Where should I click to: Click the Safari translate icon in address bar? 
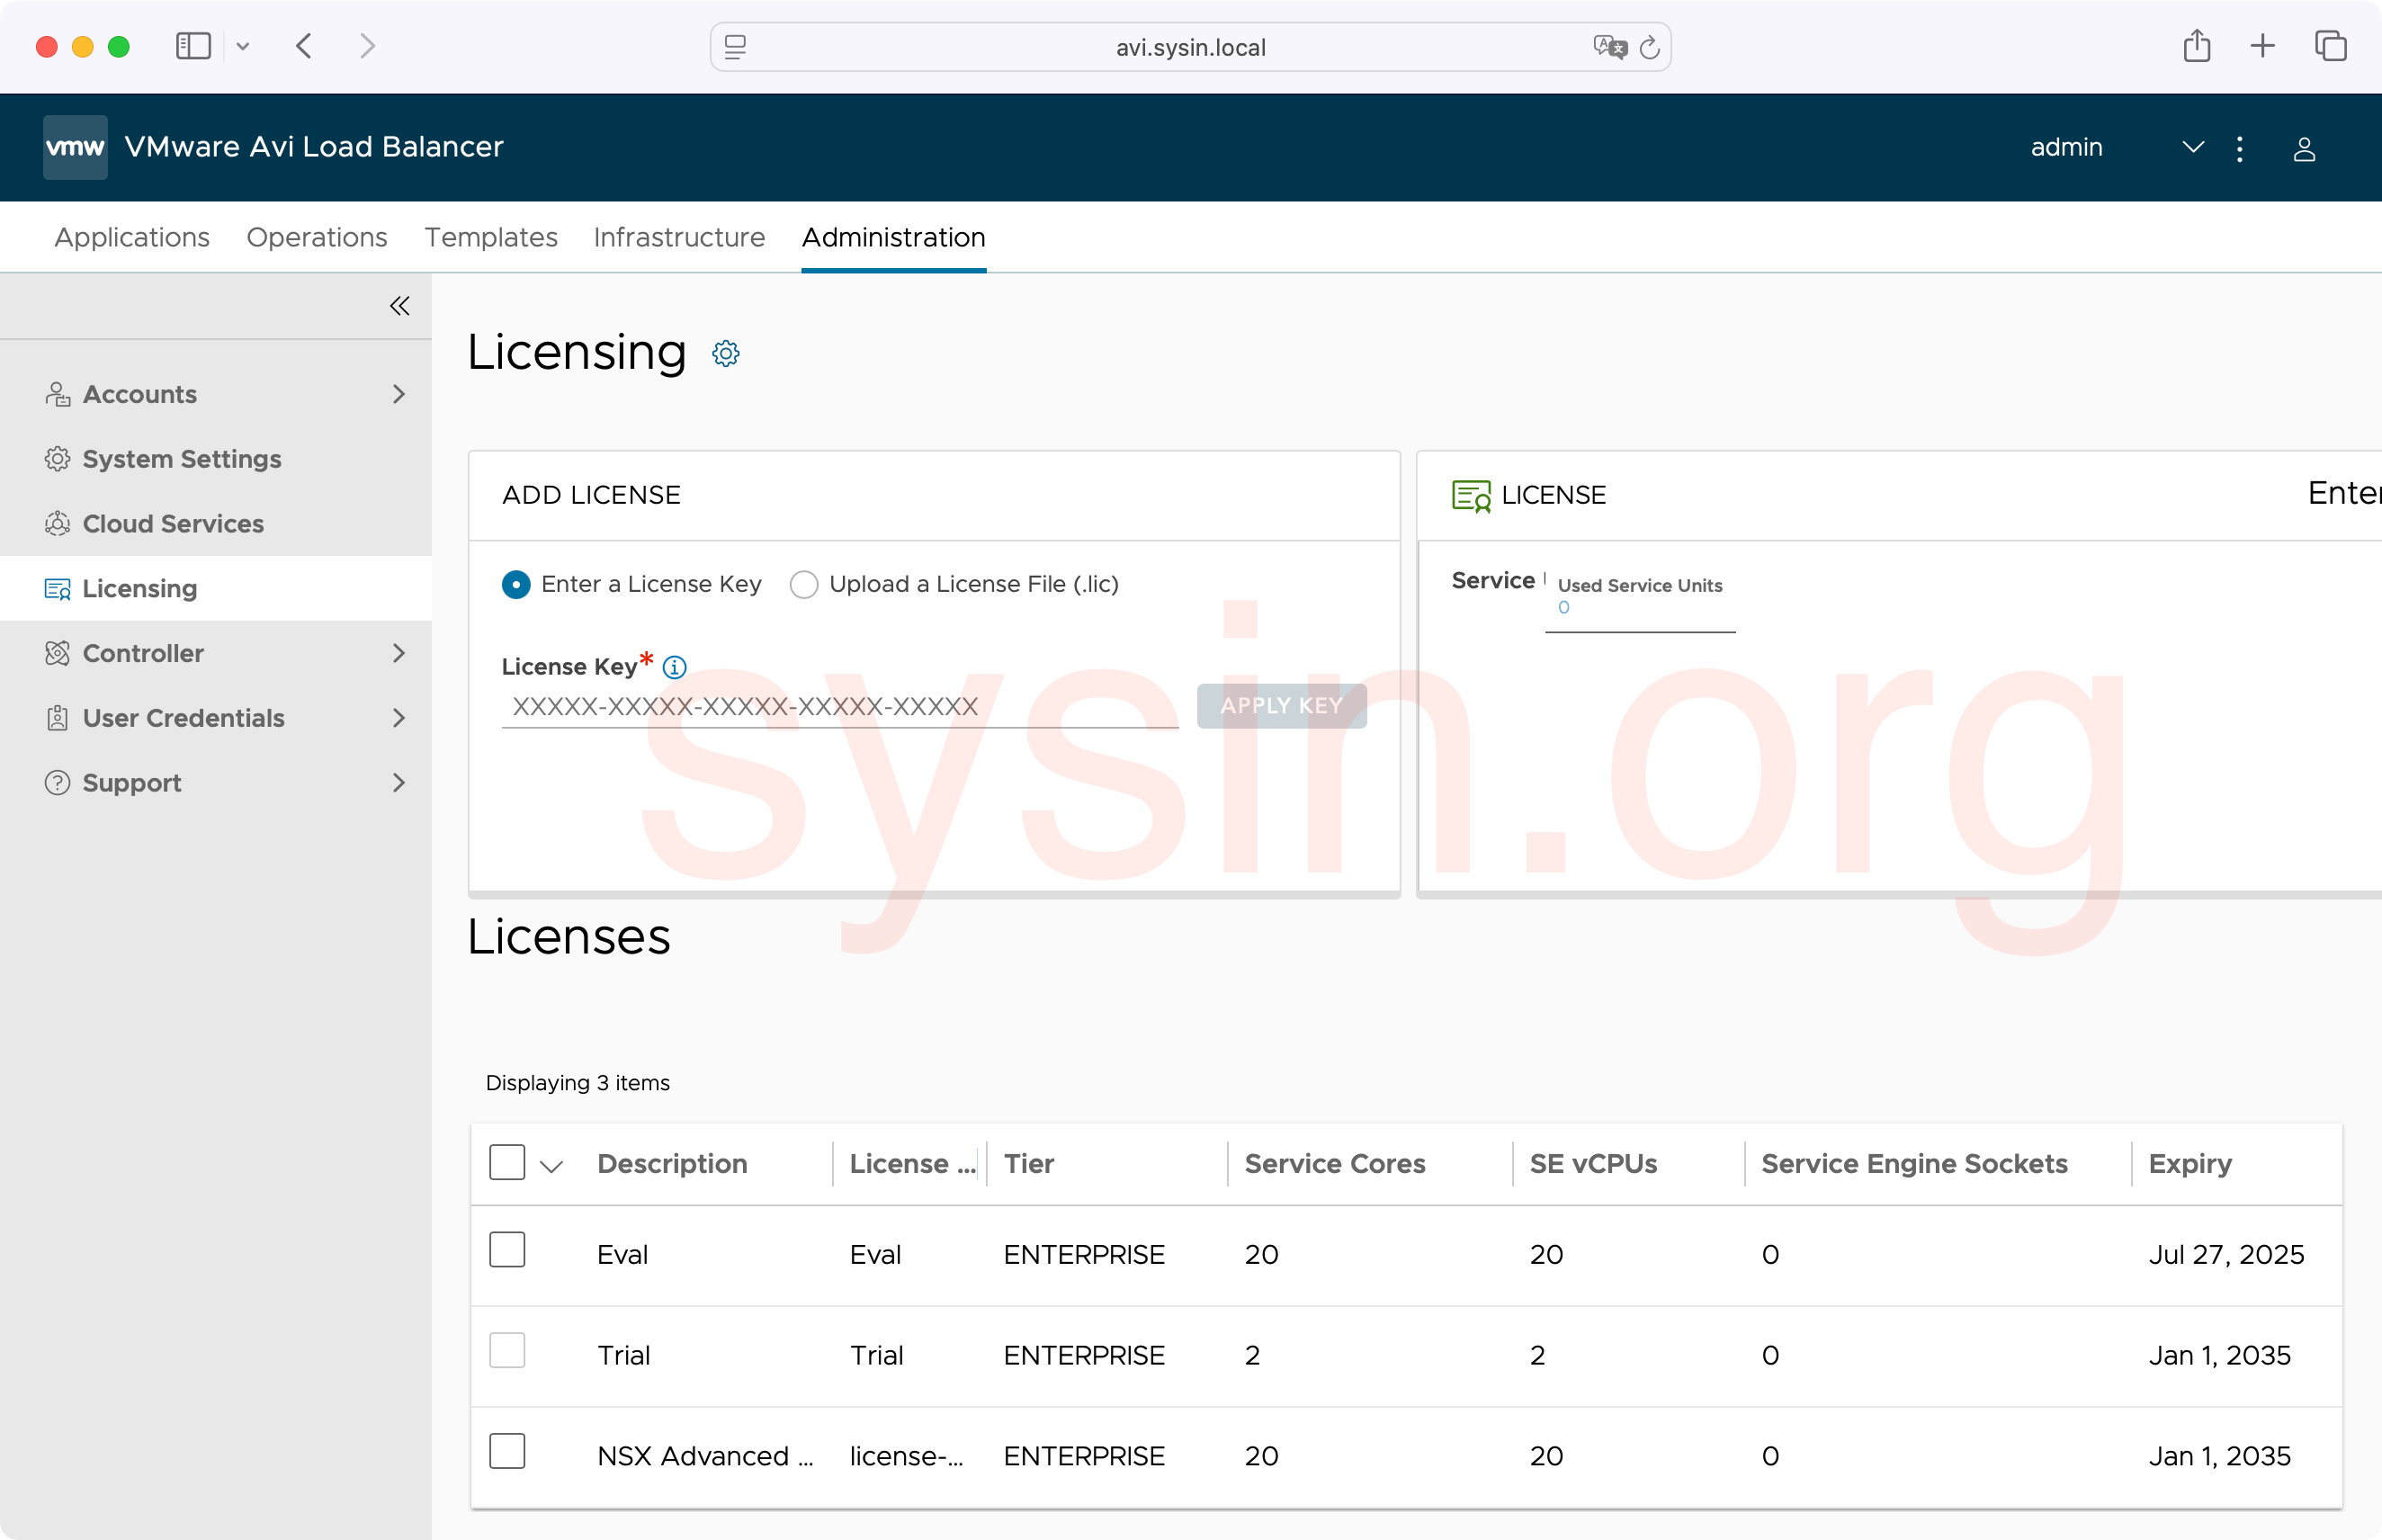pos(1609,47)
